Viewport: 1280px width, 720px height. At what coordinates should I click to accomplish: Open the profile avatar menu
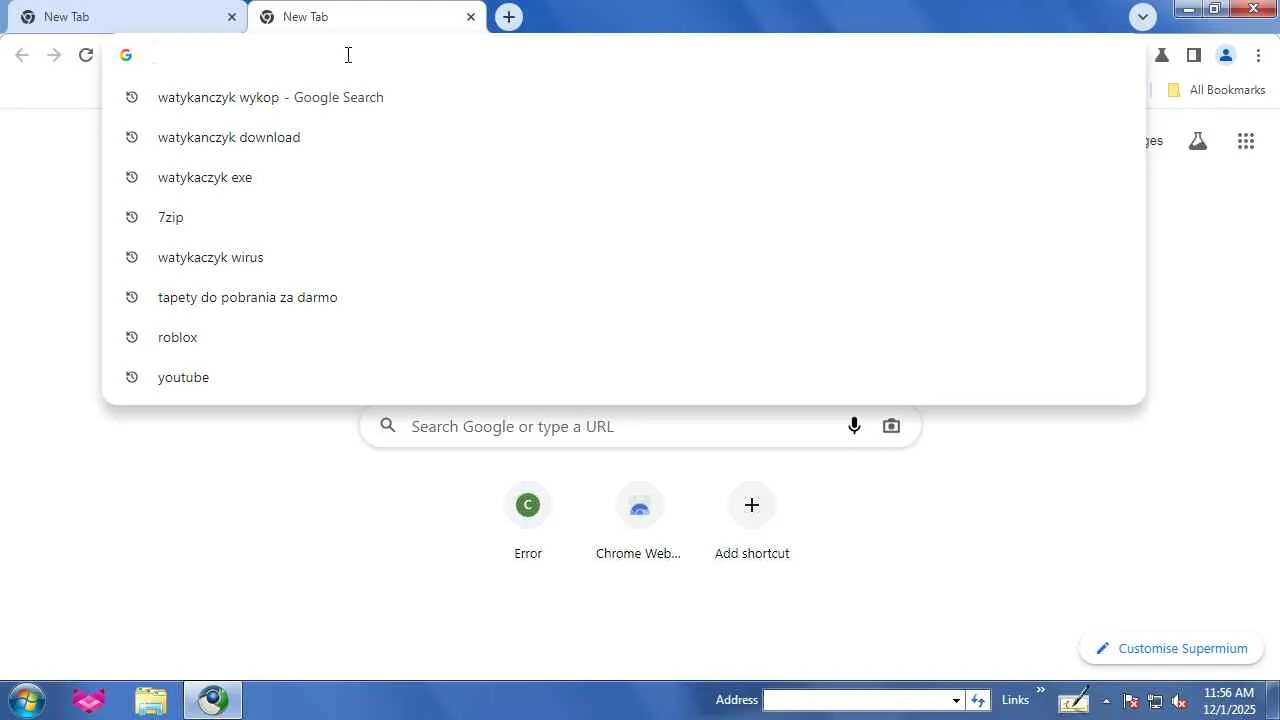pyautogui.click(x=1226, y=55)
